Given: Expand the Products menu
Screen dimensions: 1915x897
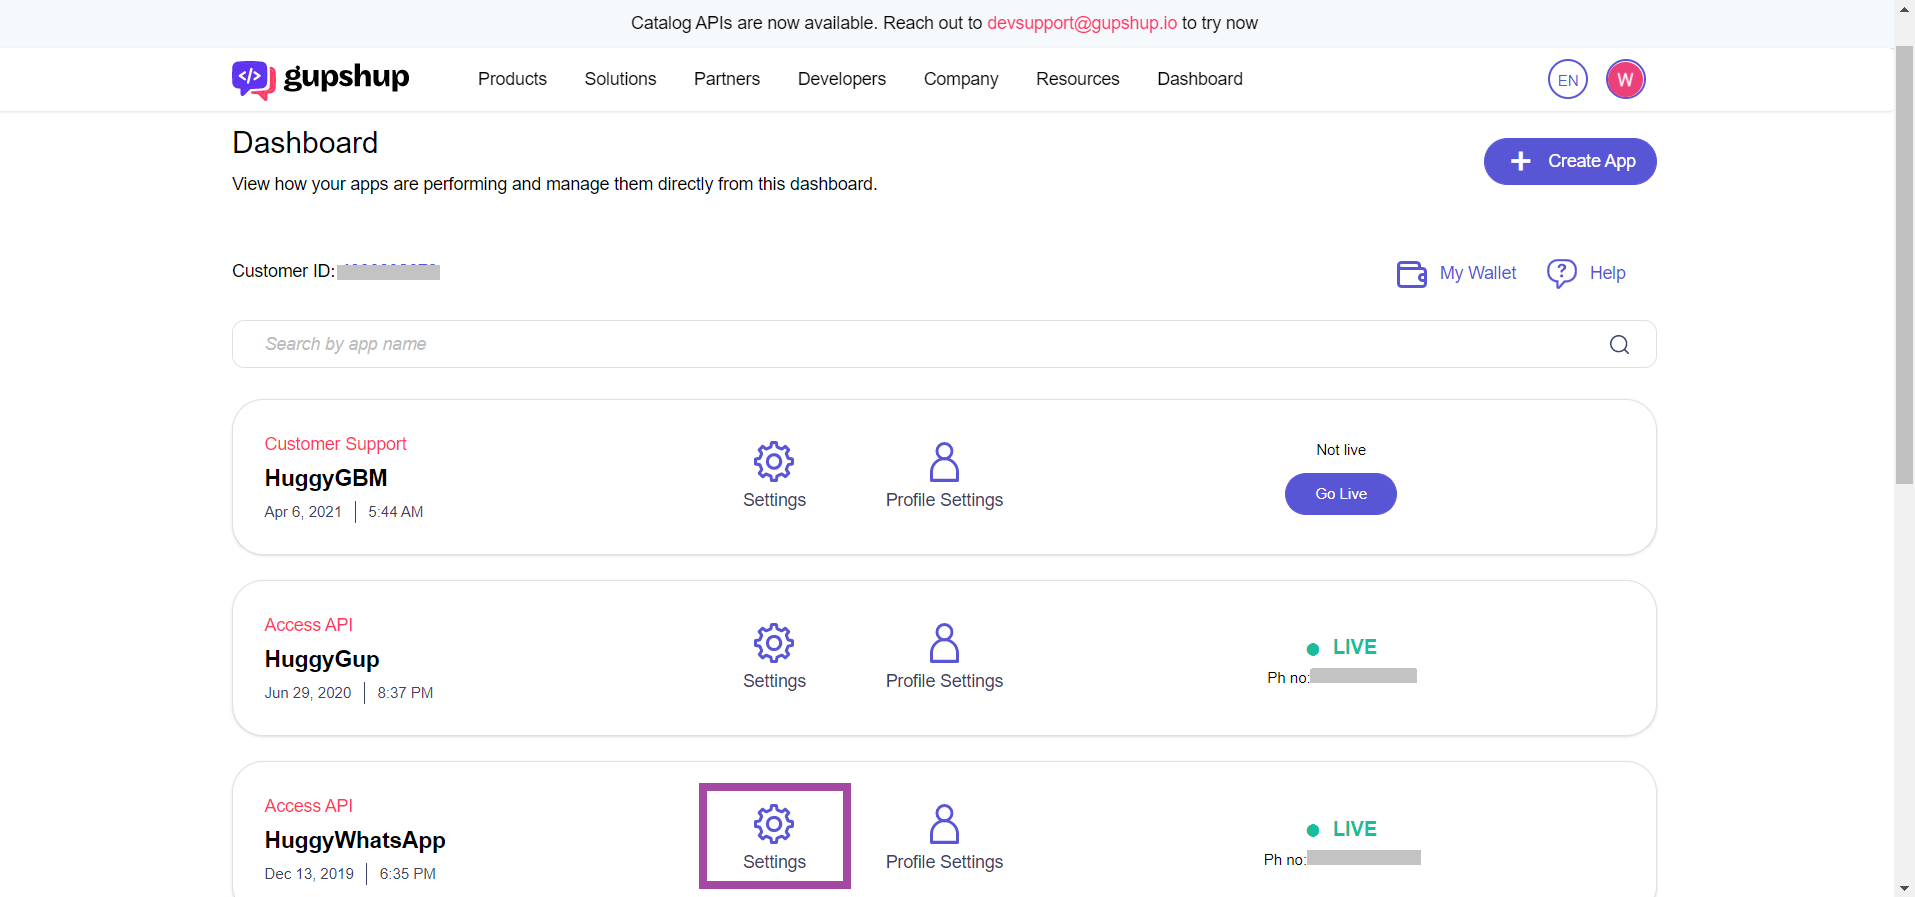Looking at the screenshot, I should 512,79.
